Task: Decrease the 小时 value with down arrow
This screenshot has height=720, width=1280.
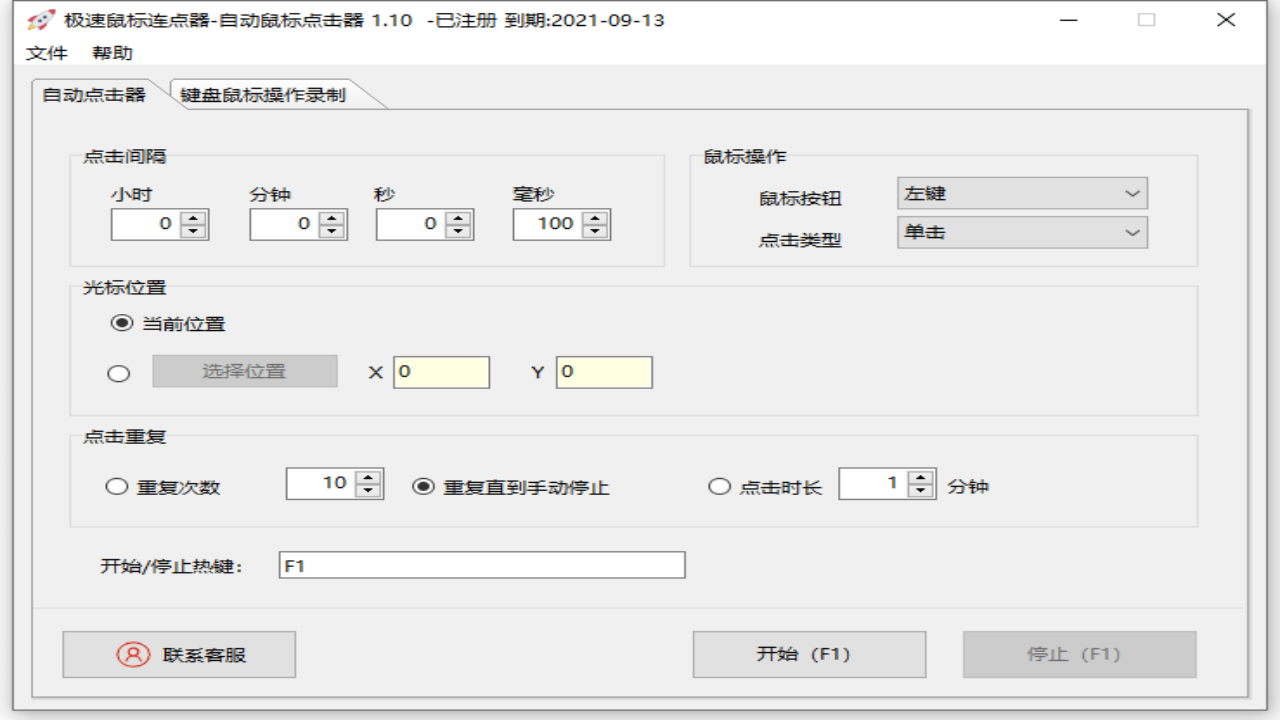Action: (193, 232)
